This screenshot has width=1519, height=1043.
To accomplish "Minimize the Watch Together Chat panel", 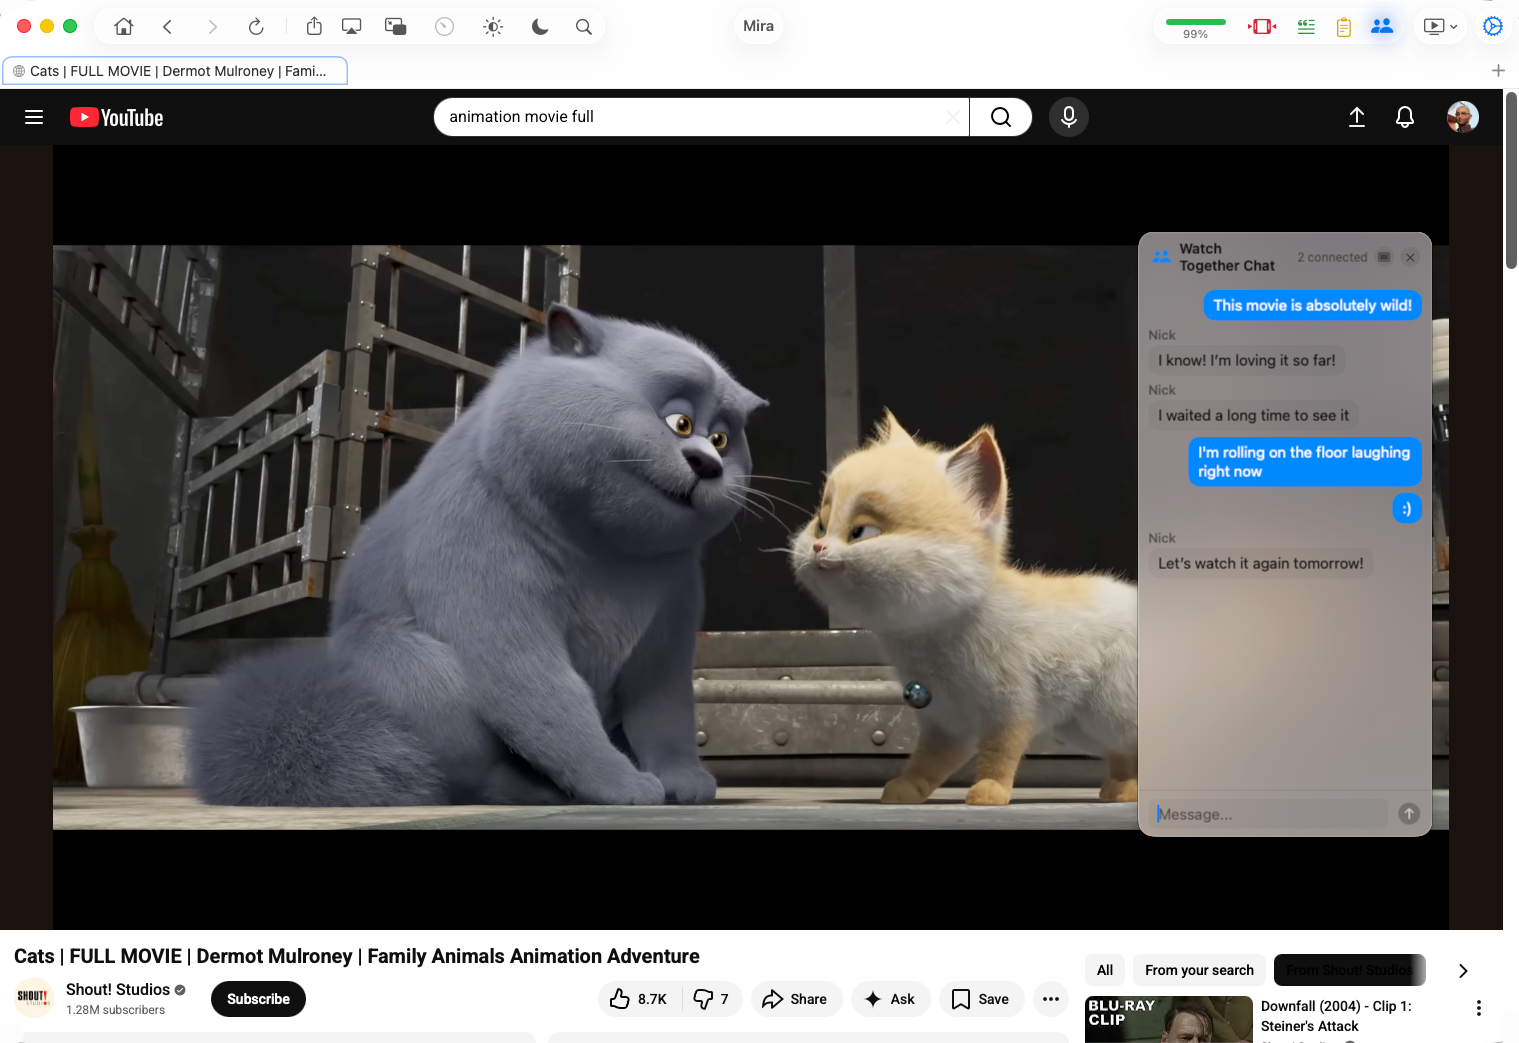I will pyautogui.click(x=1384, y=257).
